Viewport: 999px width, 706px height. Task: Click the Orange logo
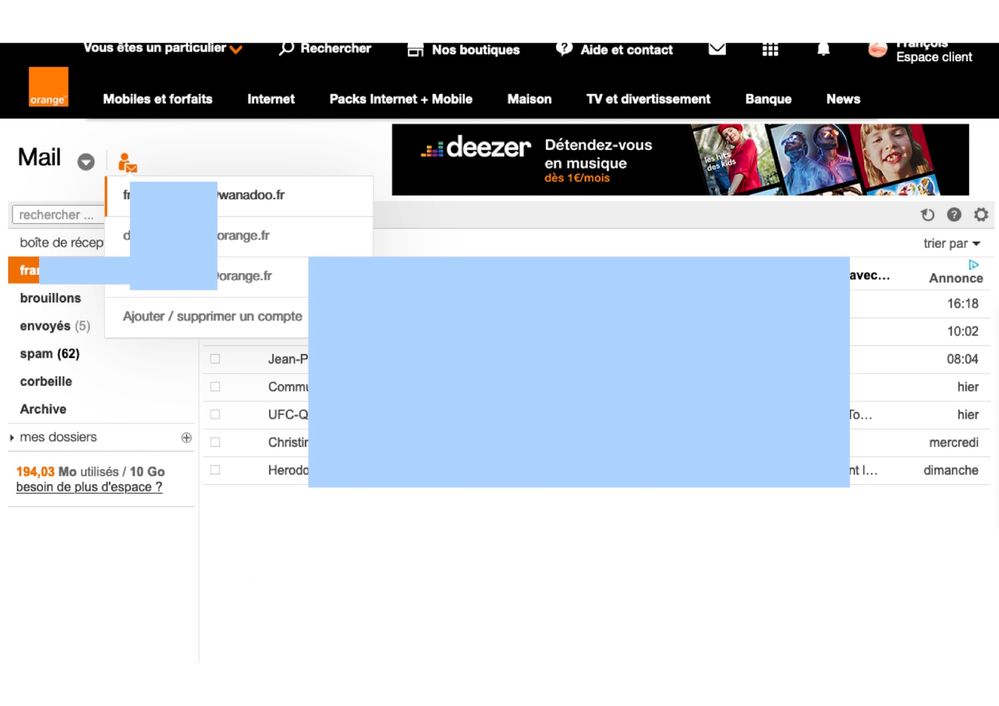click(x=48, y=87)
